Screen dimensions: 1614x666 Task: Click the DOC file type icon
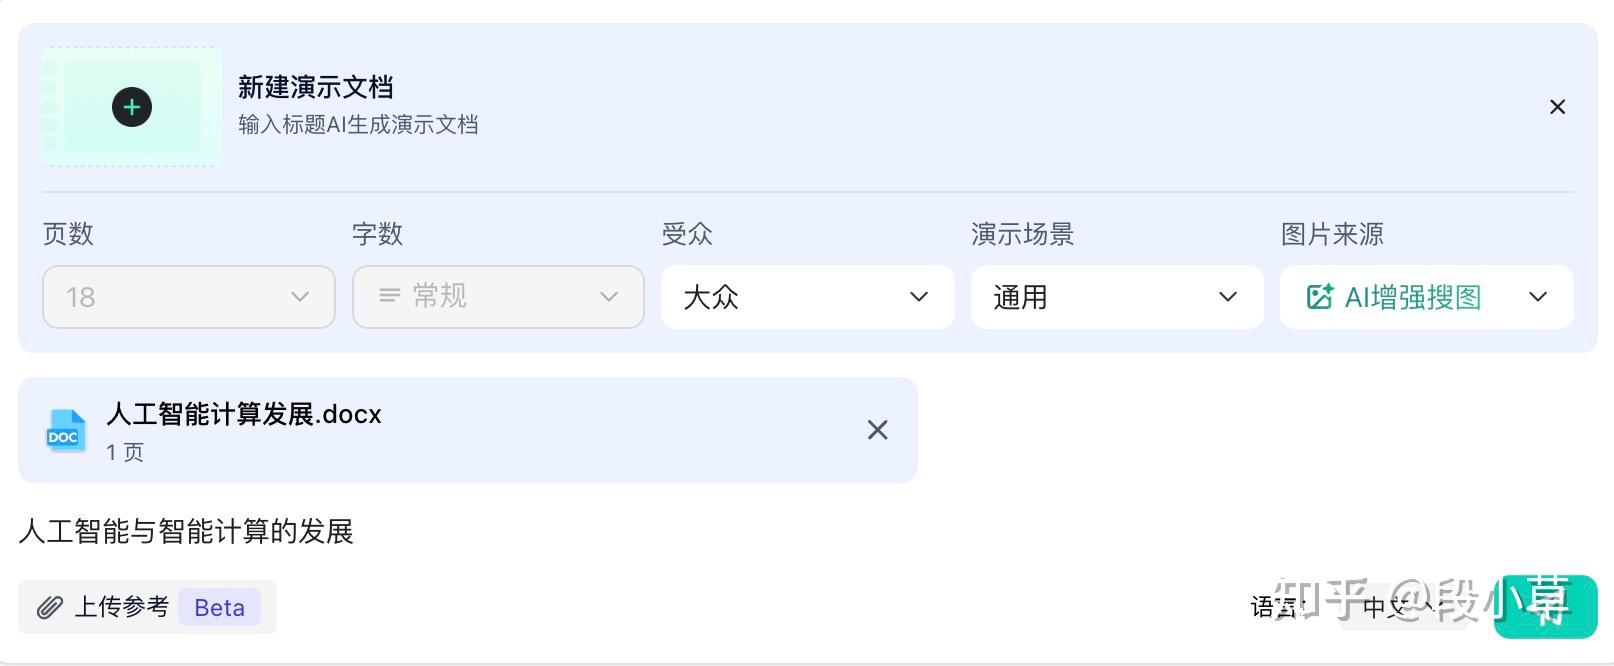66,431
